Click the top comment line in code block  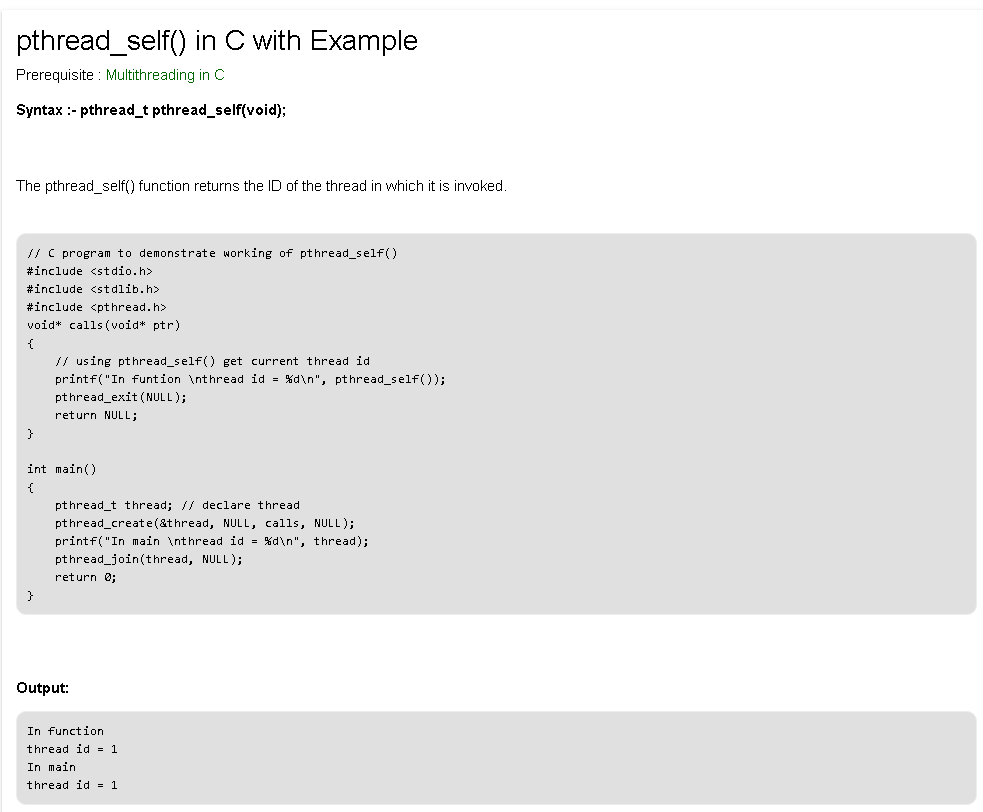tap(212, 253)
